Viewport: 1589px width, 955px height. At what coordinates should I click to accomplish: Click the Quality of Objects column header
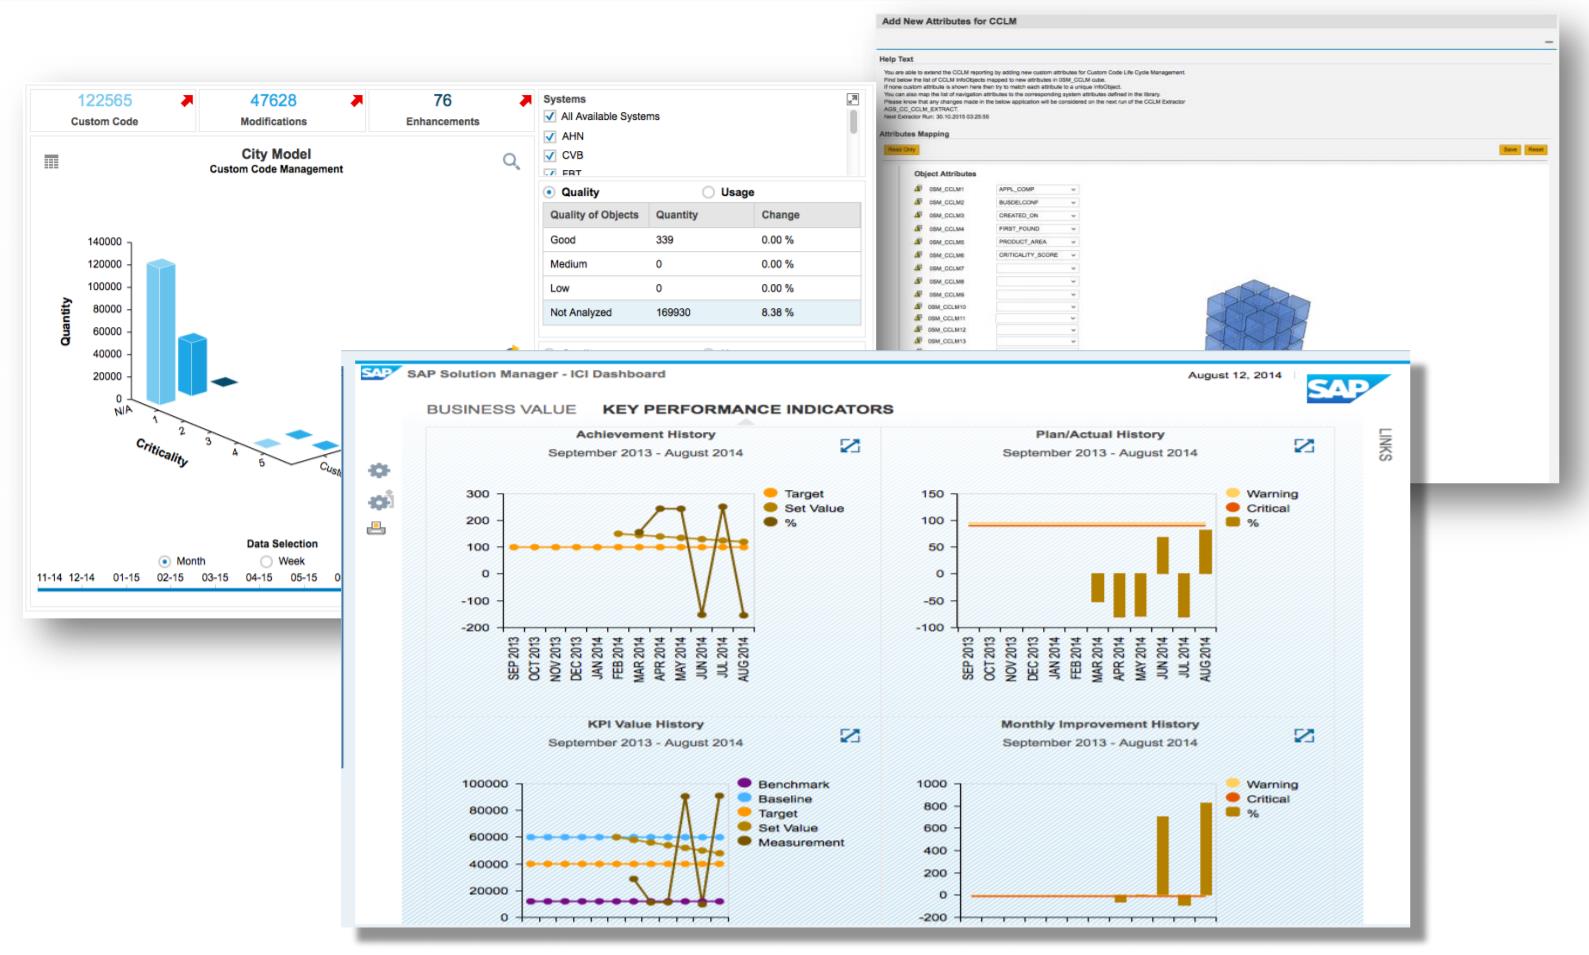(x=594, y=215)
